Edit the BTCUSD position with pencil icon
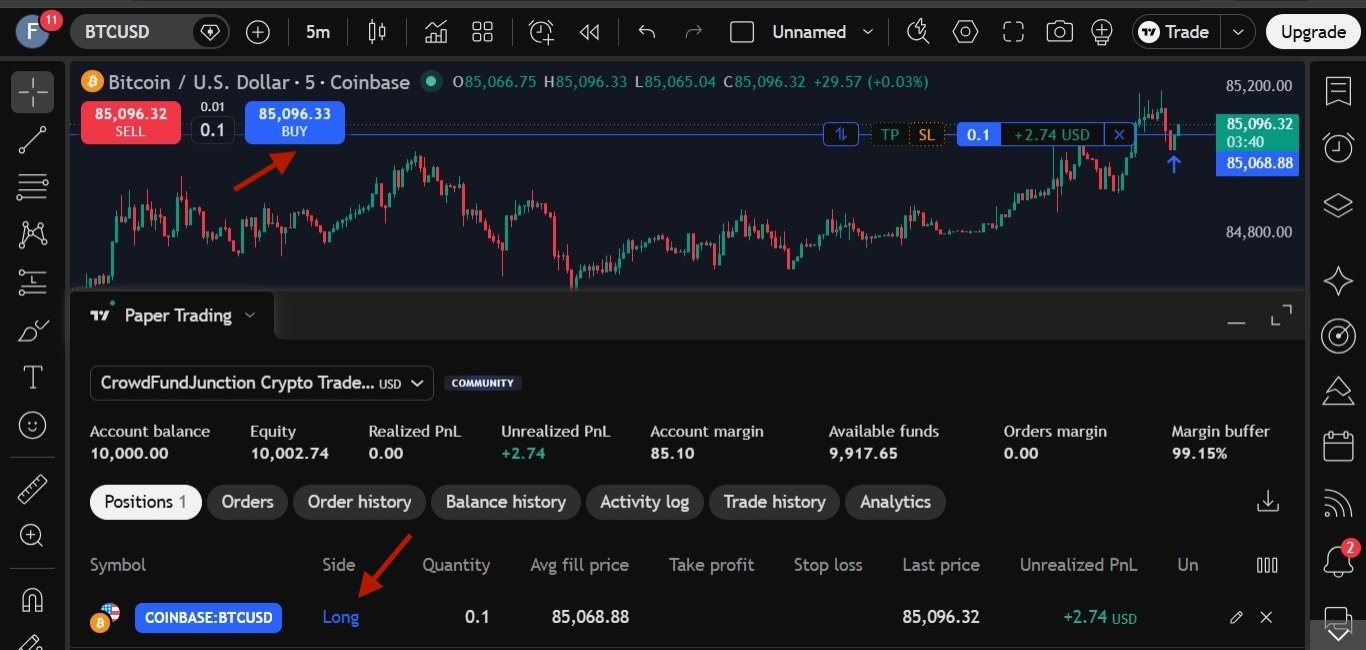This screenshot has width=1366, height=650. click(1237, 617)
